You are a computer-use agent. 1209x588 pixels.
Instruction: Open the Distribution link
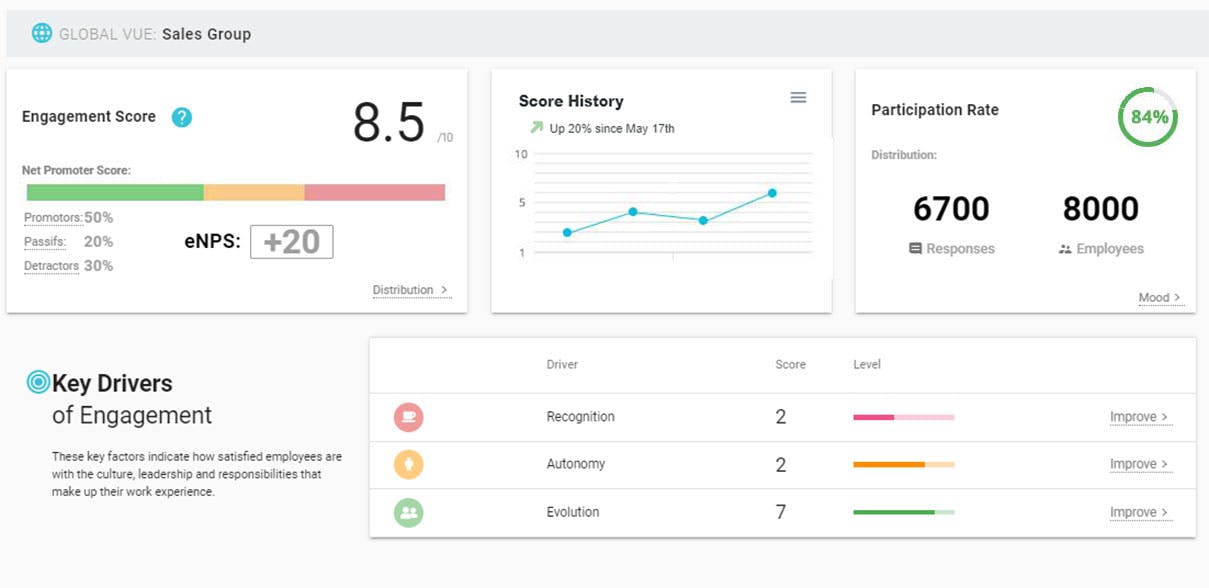[x=410, y=290]
